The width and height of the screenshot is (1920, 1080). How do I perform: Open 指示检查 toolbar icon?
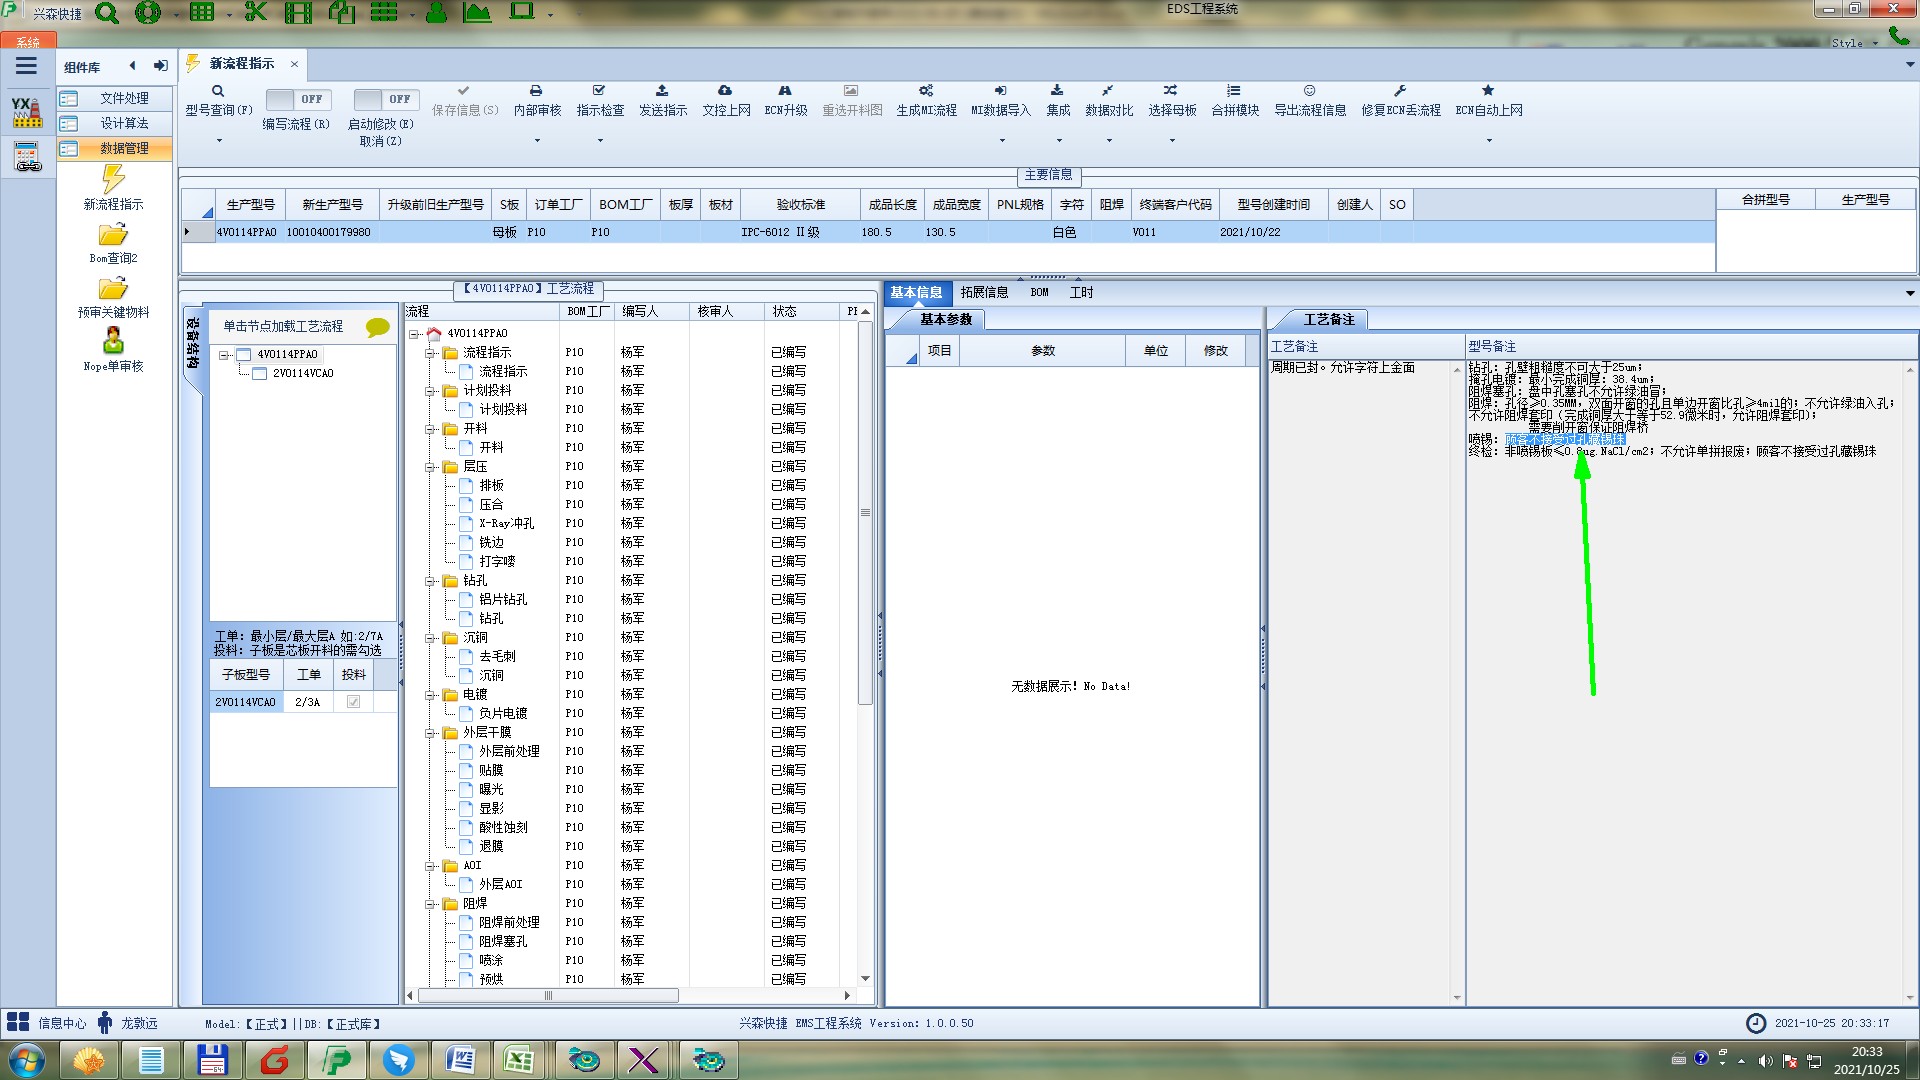pos(599,91)
